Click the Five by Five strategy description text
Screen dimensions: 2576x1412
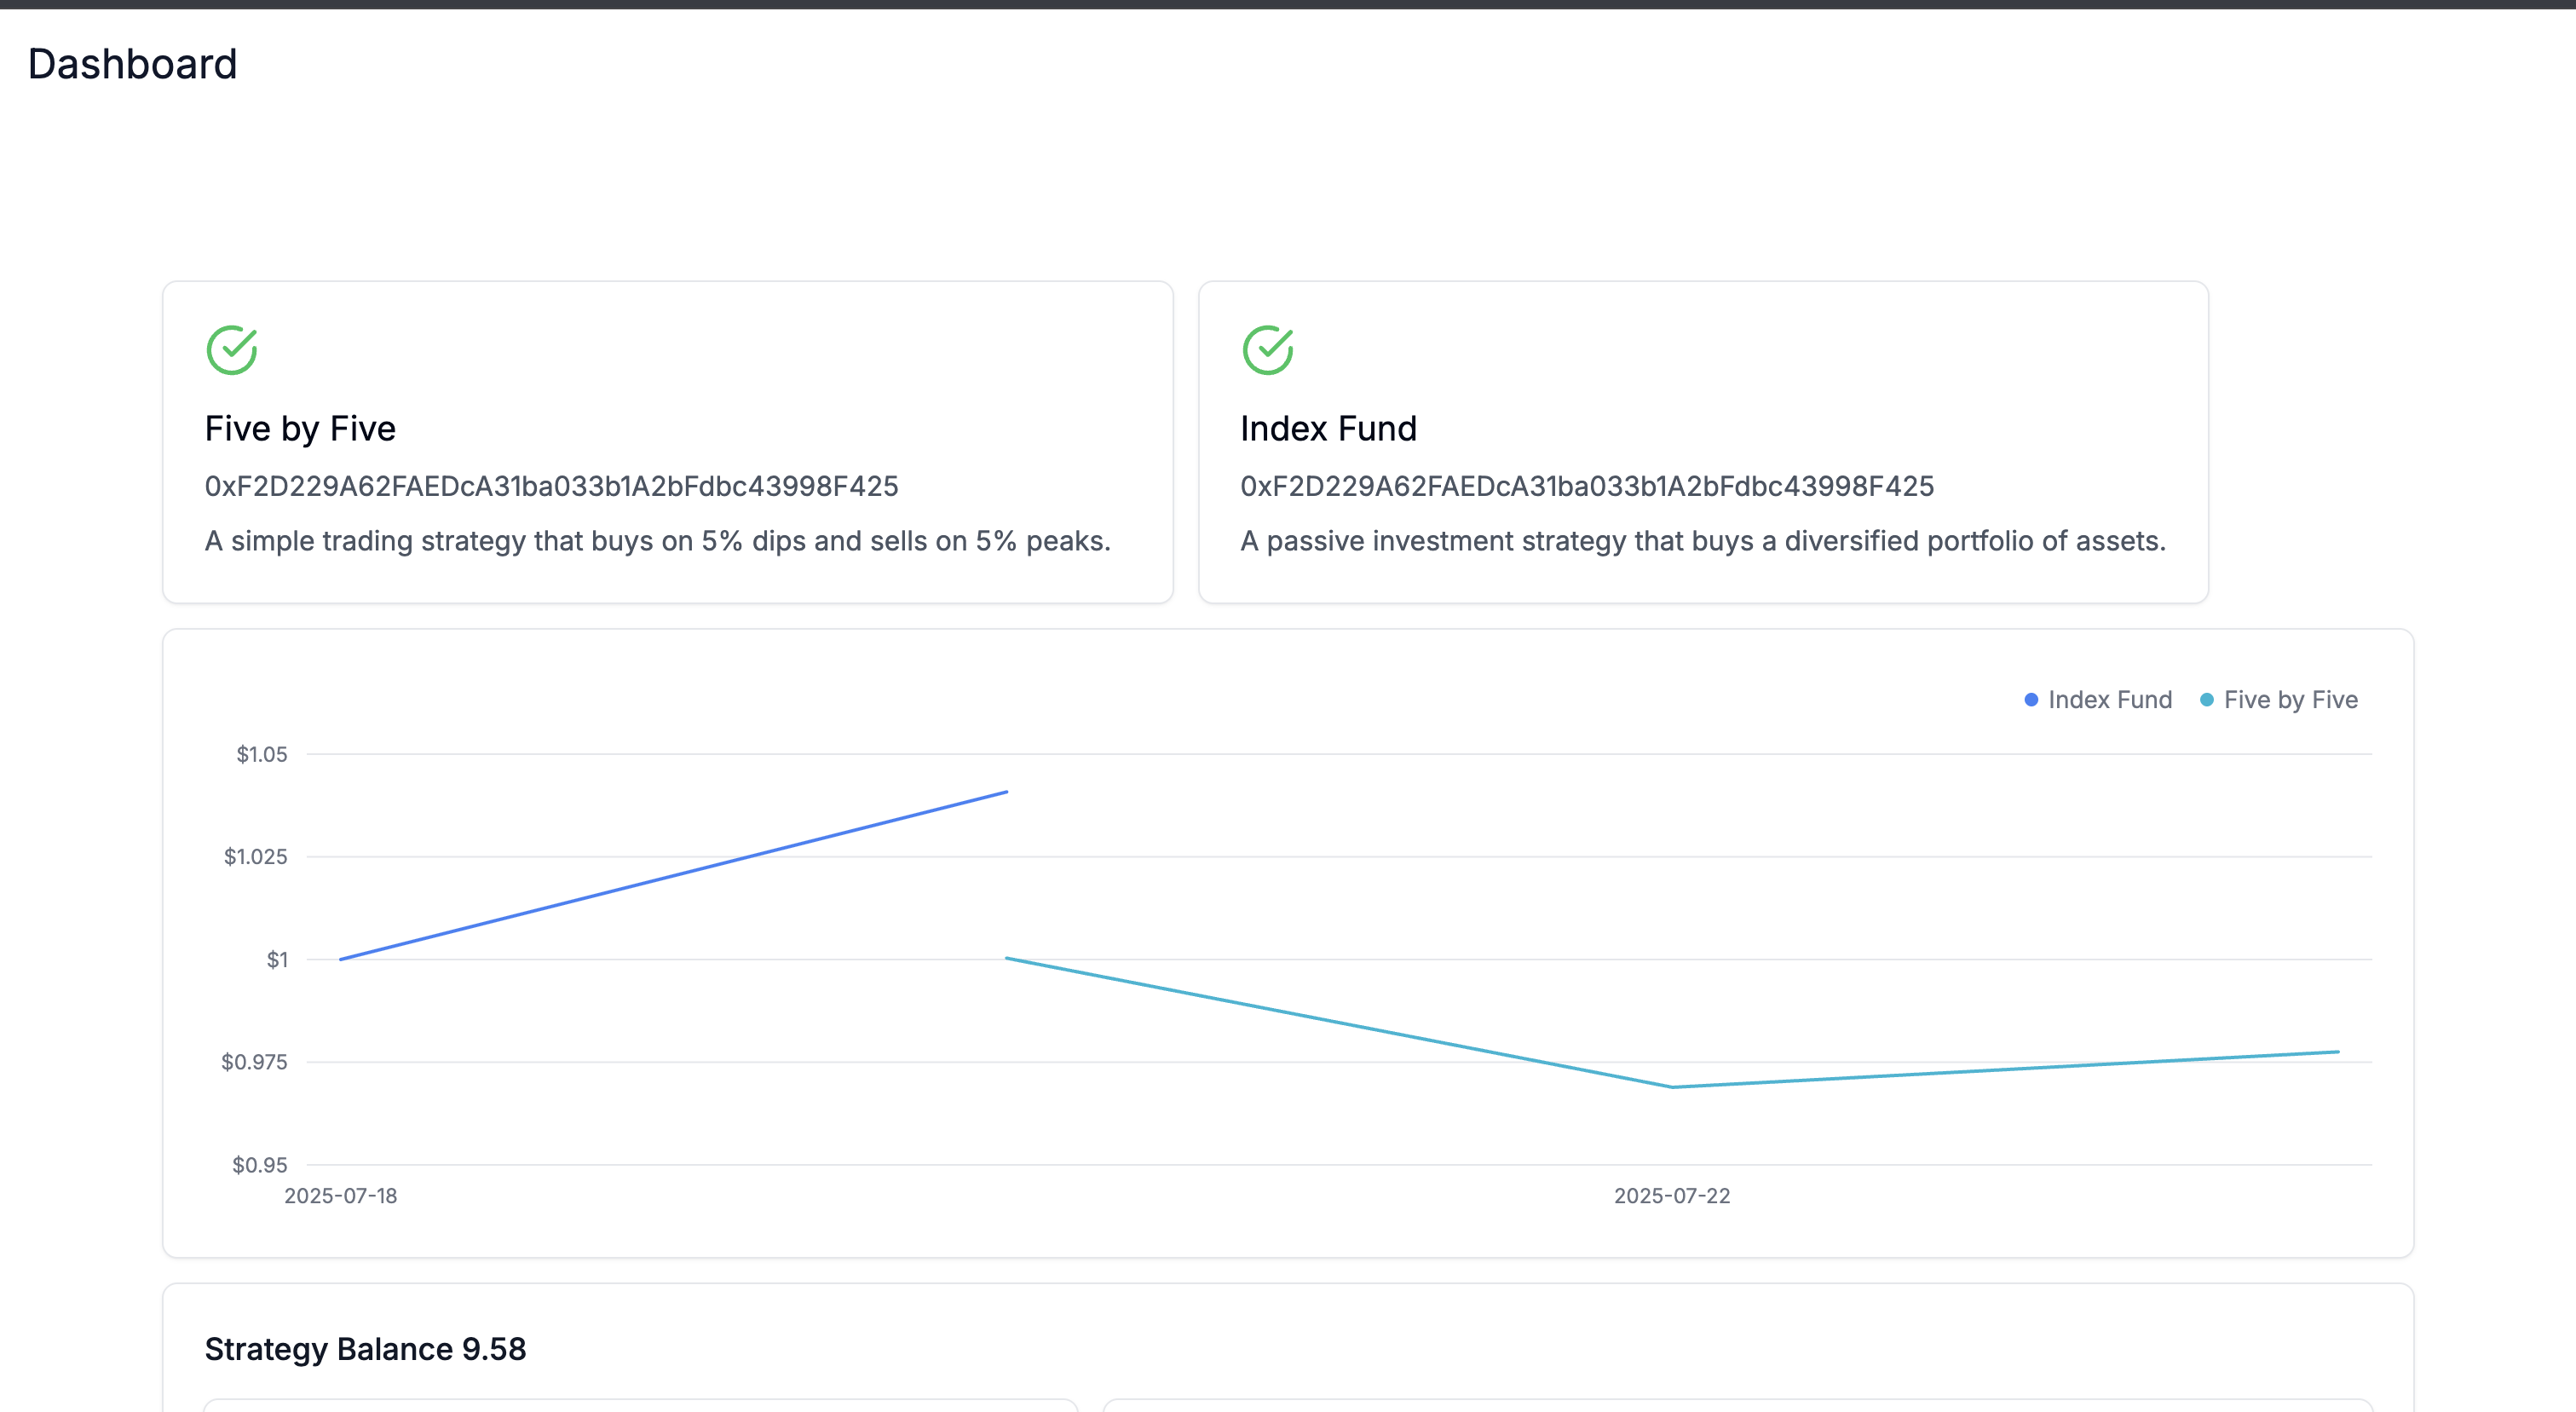[657, 541]
